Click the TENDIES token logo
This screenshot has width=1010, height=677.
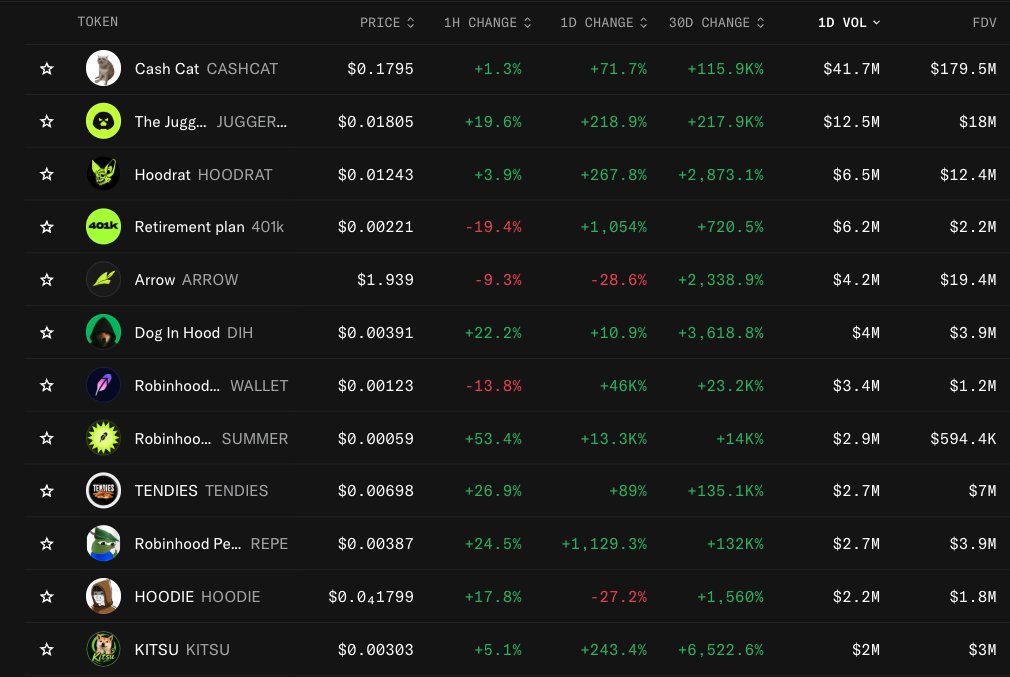tap(103, 491)
